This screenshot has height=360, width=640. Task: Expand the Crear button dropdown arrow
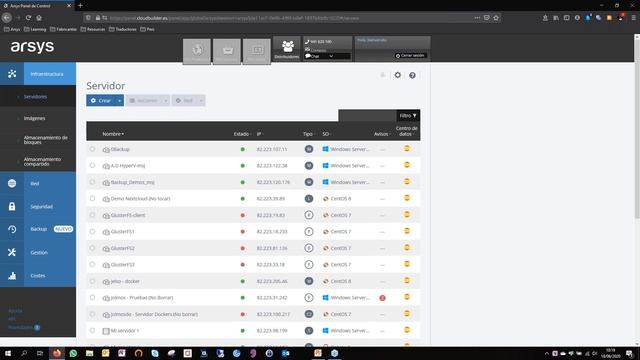tap(119, 100)
